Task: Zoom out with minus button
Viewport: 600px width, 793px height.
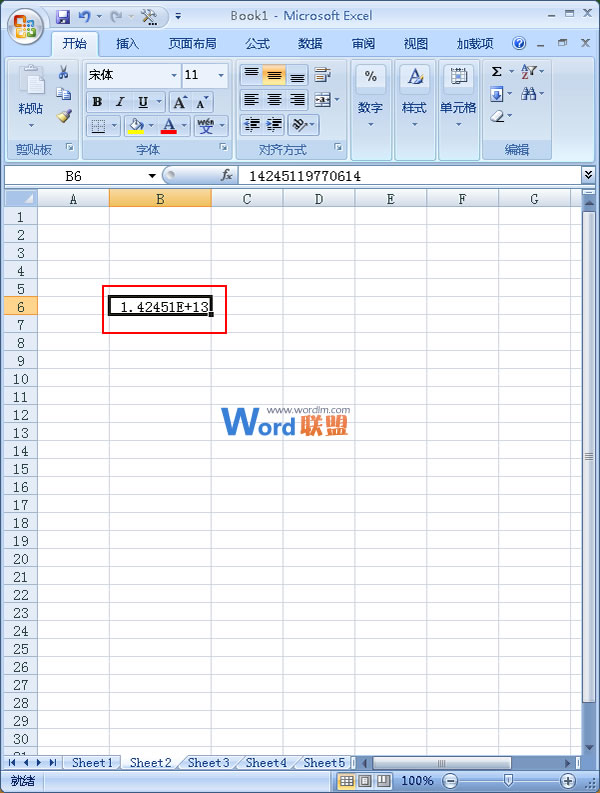Action: pyautogui.click(x=450, y=781)
